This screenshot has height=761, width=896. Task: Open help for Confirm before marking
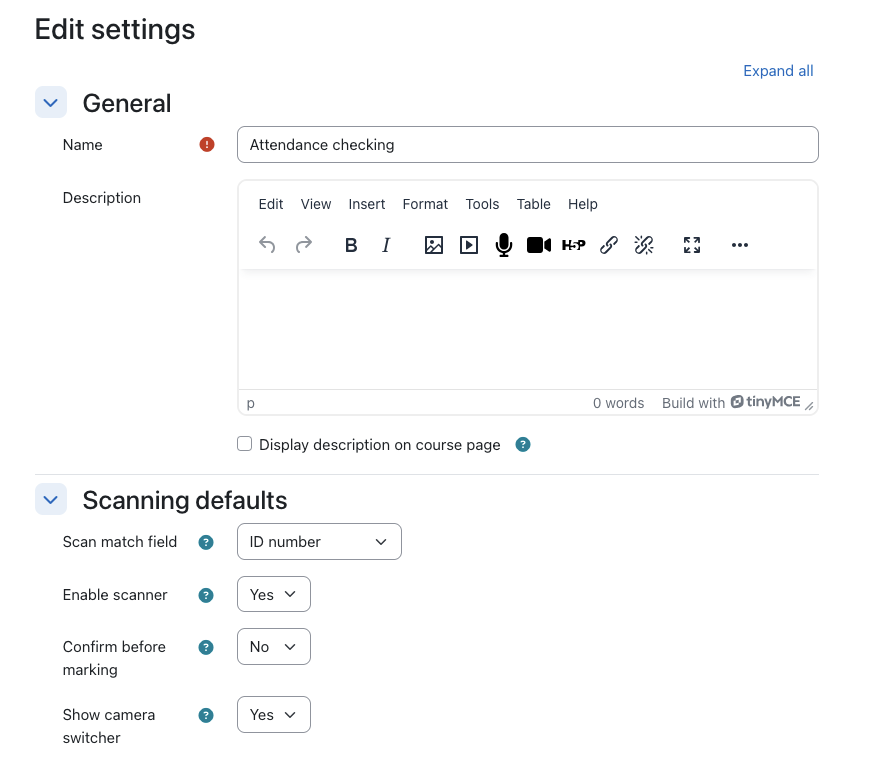[x=206, y=647]
